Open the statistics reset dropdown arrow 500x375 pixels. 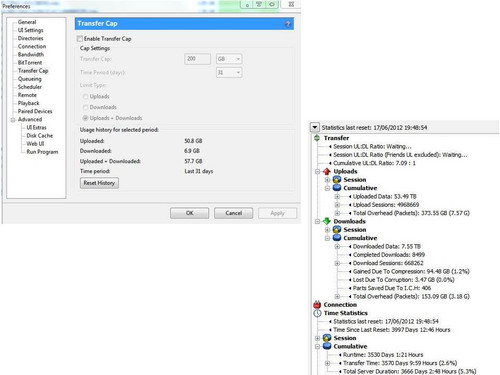314,127
